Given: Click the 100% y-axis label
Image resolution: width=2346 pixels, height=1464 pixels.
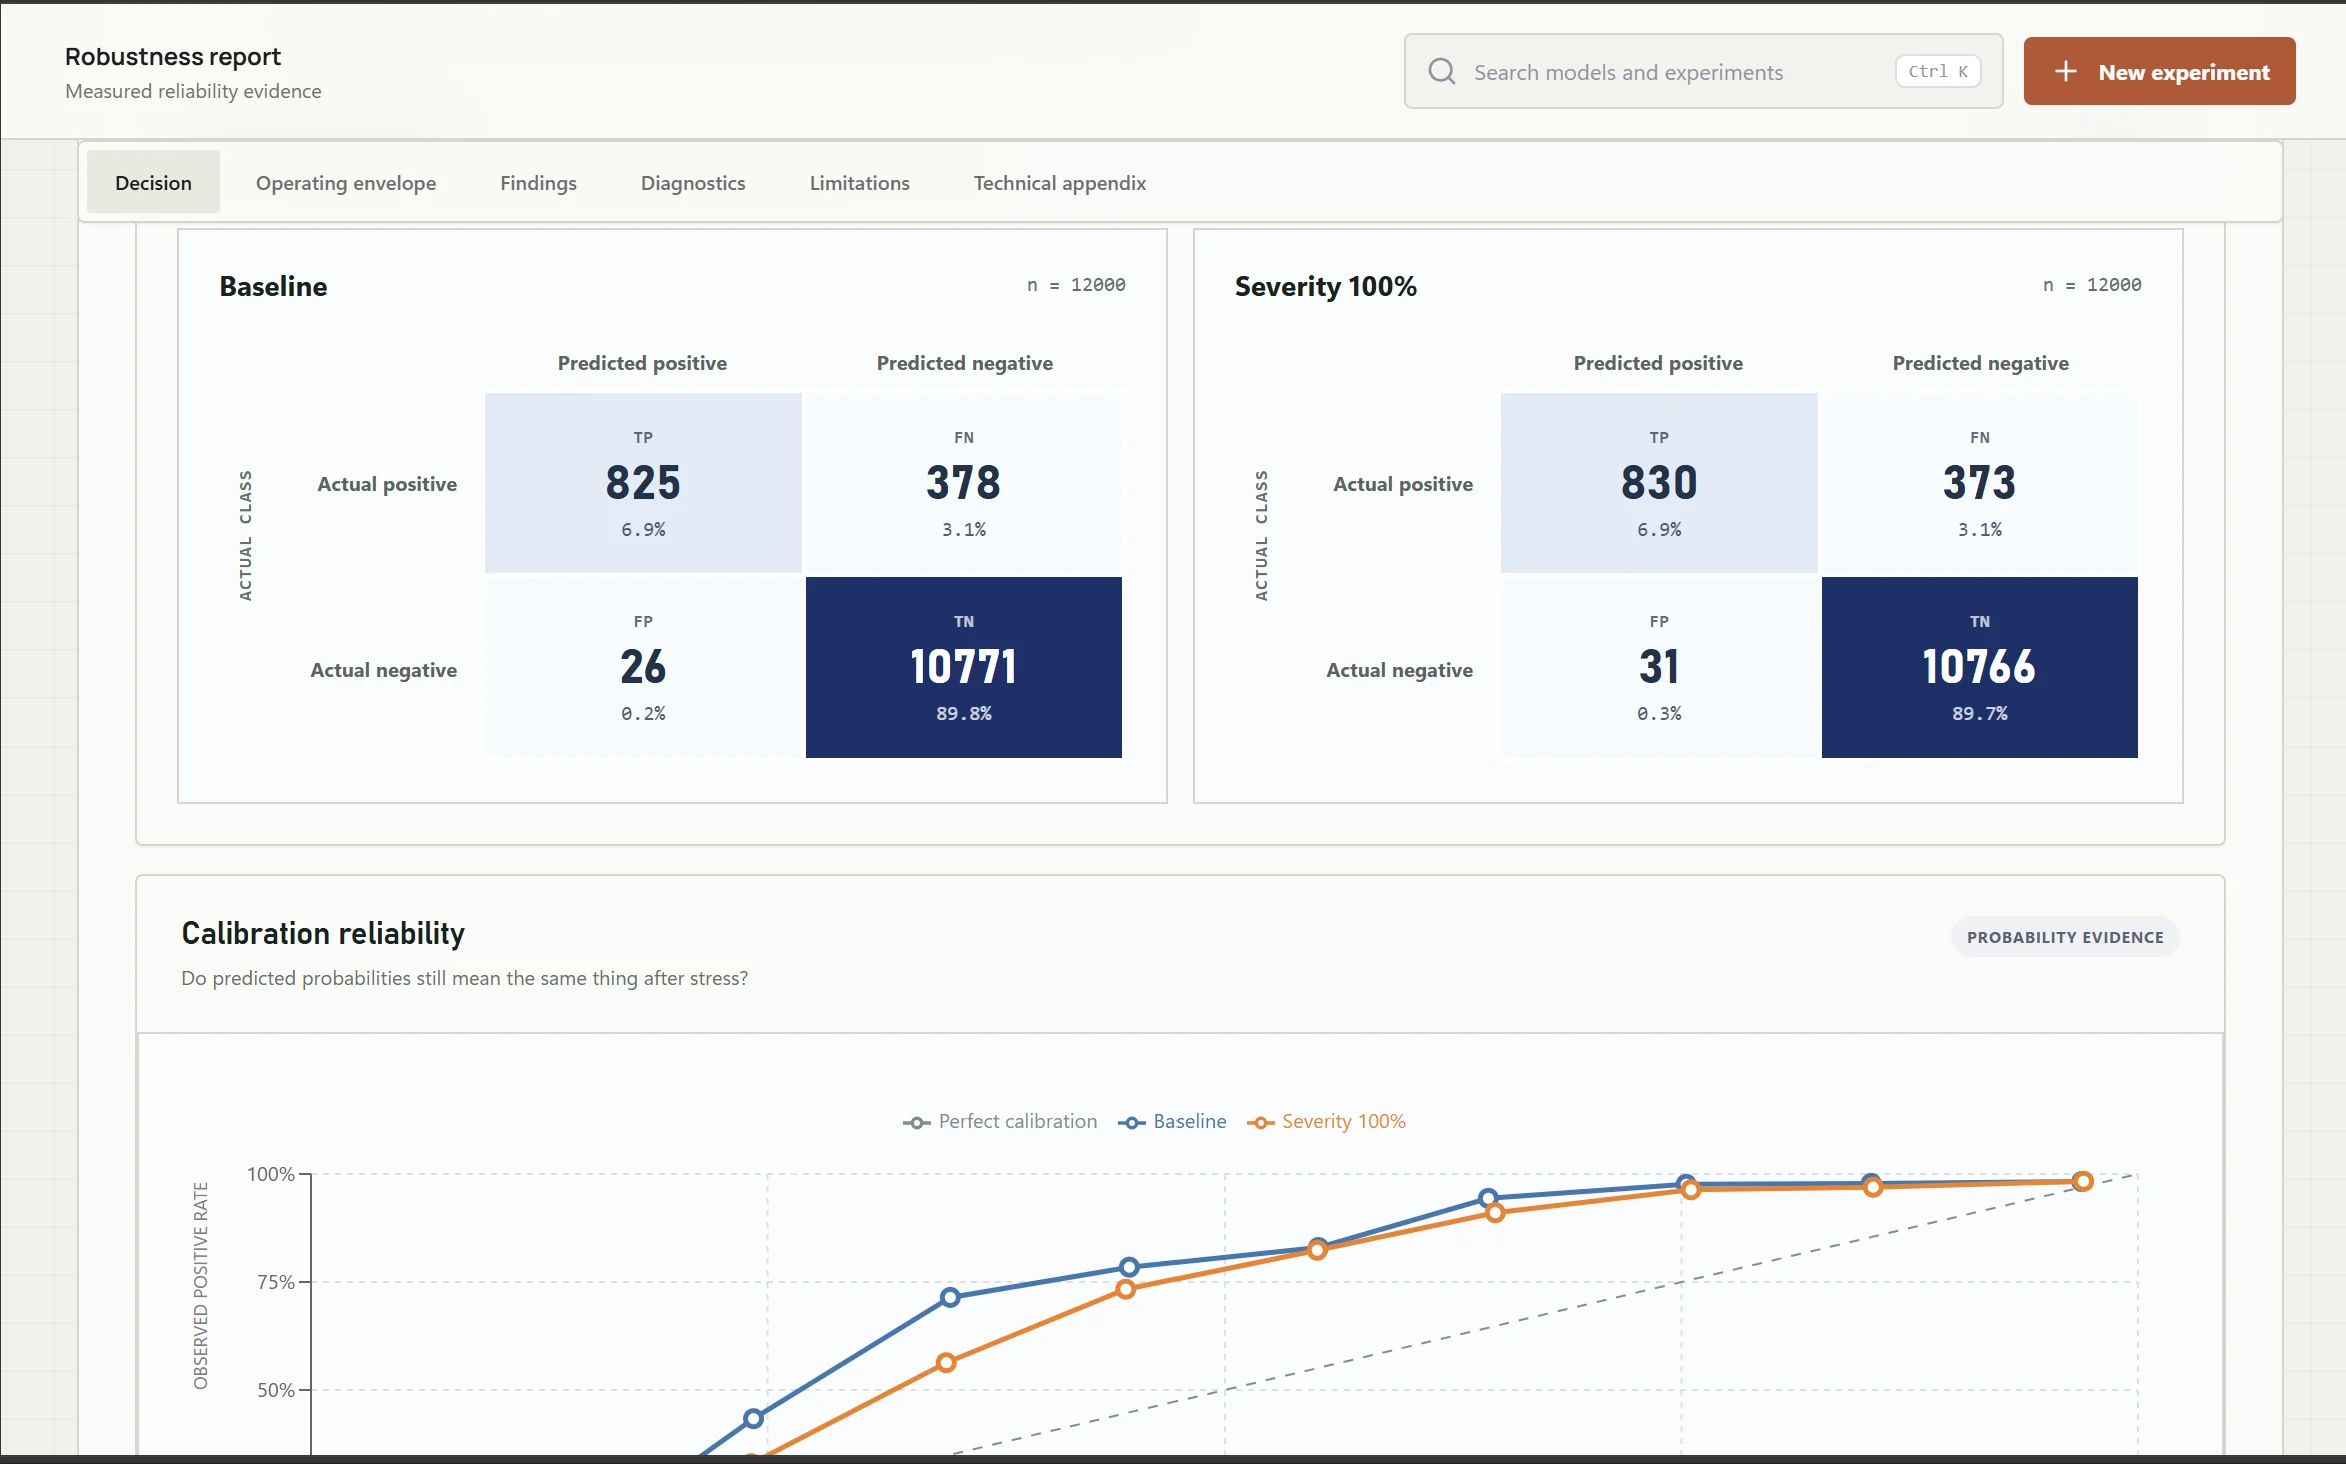Looking at the screenshot, I should pos(271,1174).
